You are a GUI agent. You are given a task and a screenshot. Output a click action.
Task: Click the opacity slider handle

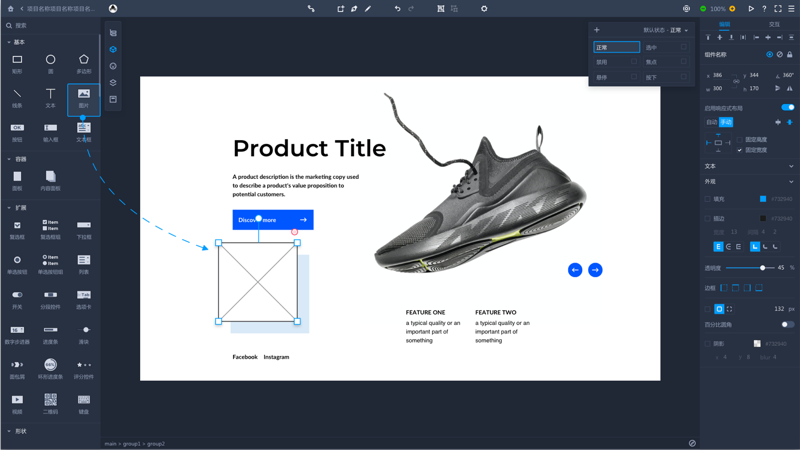762,268
